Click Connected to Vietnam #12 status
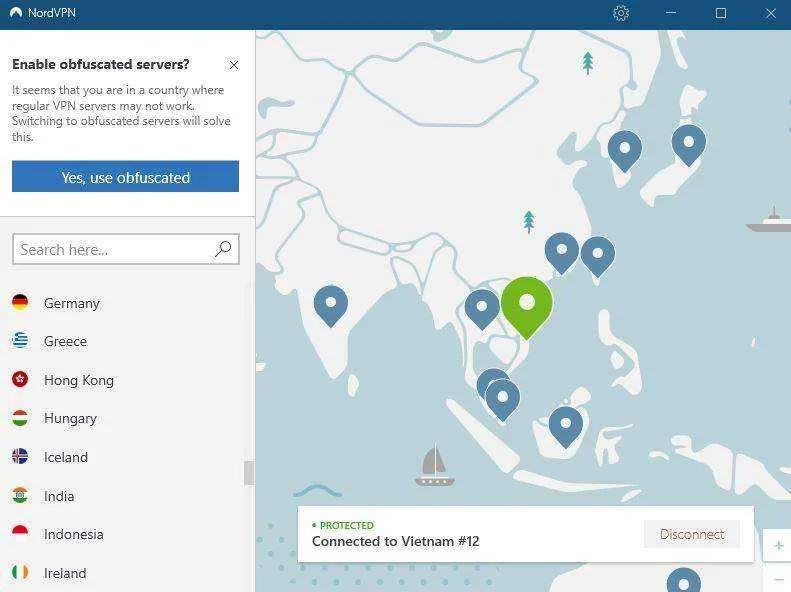Screen dimensions: 791x592 pos(396,542)
